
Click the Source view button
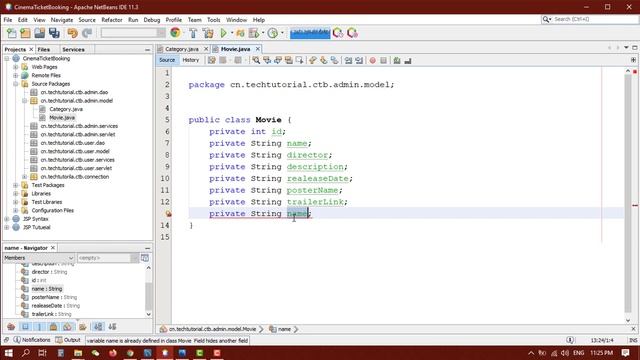pos(167,60)
